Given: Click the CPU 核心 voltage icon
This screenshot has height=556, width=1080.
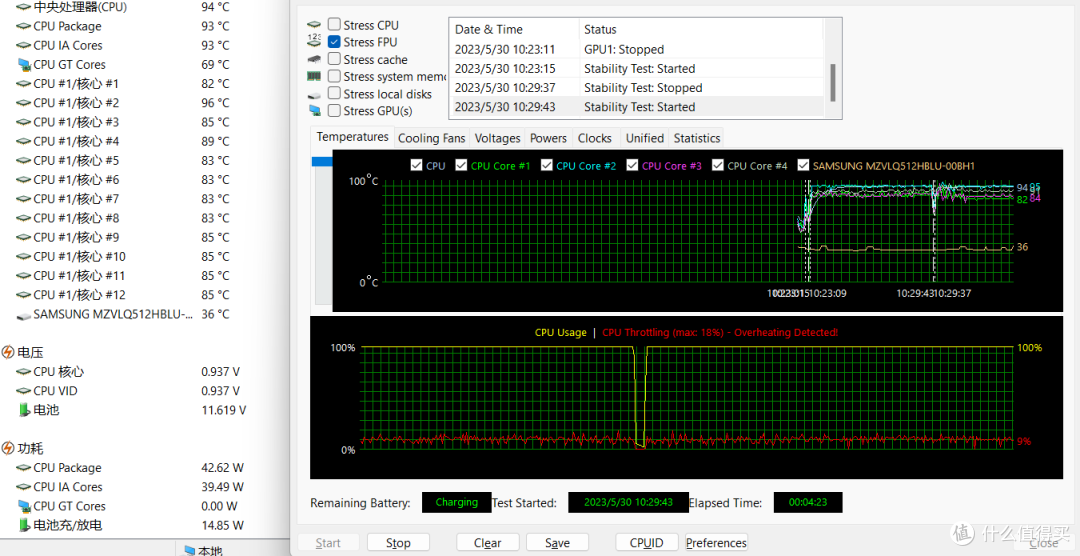Looking at the screenshot, I should tap(23, 372).
